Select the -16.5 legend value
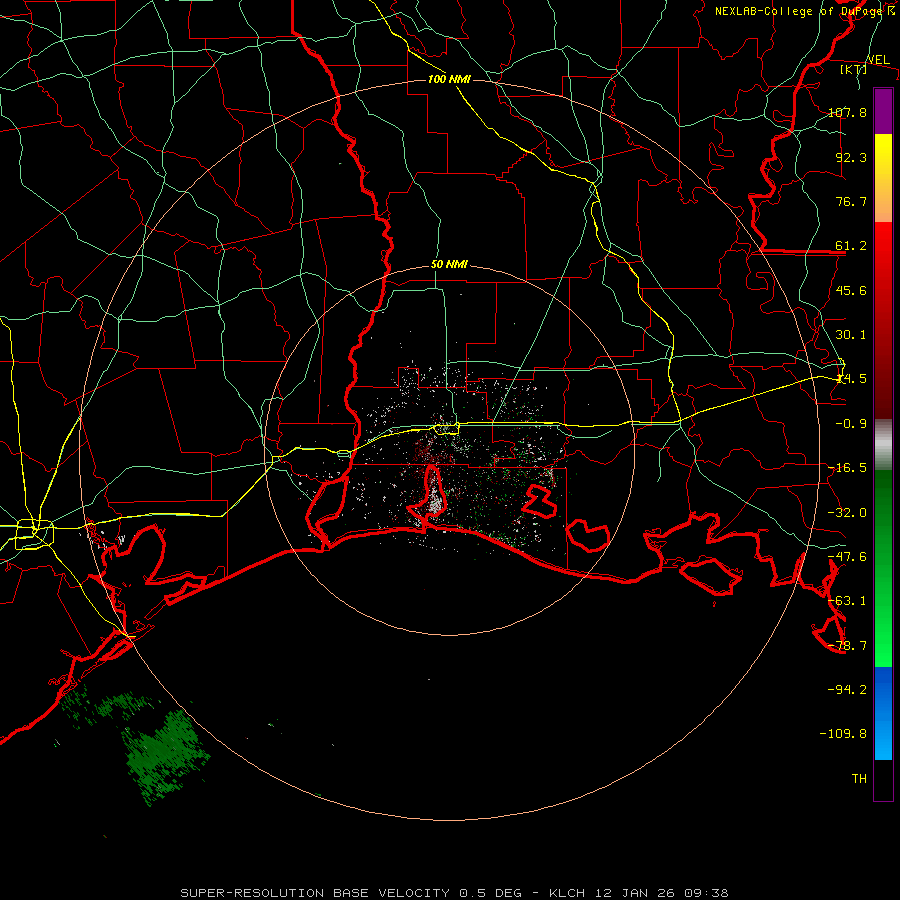 (847, 468)
